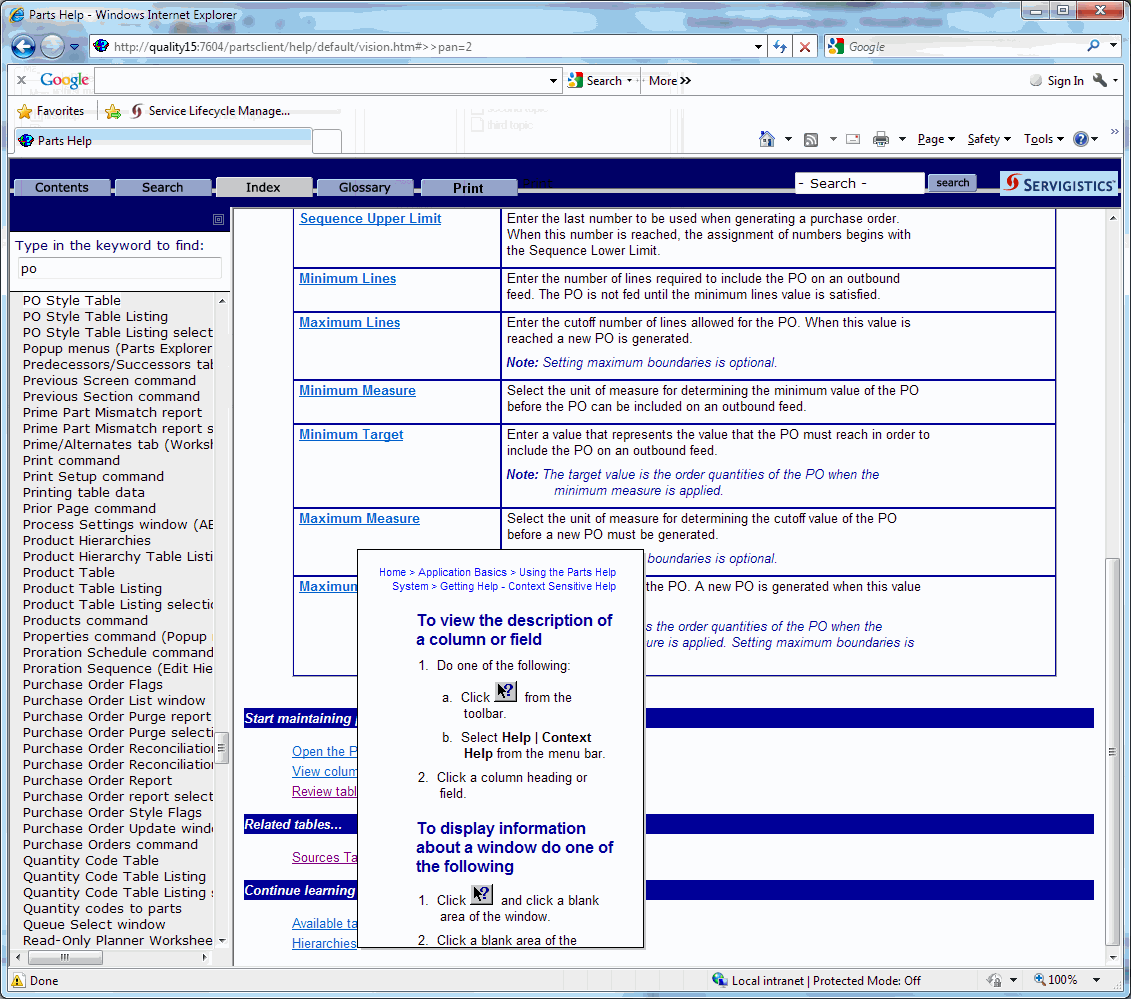Screen dimensions: 1131x999
Task: Expand the Google Toolbar search box dropdown
Action: [553, 81]
